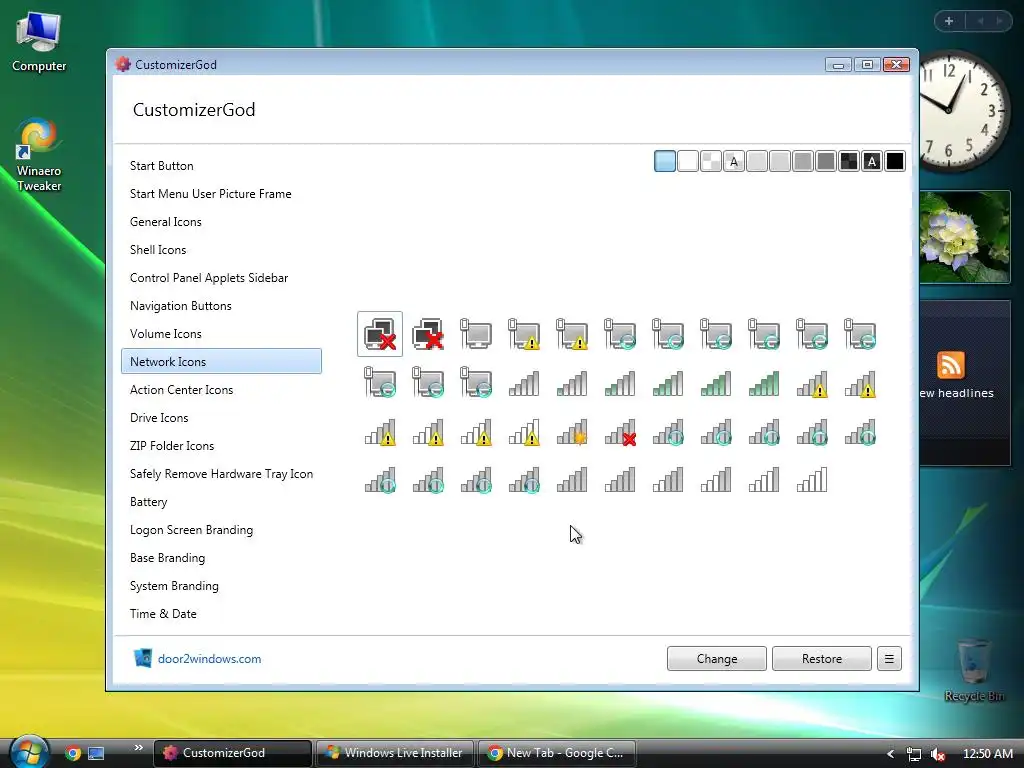Viewport: 1024px width, 768px height.
Task: Click the network status tray icon
Action: (x=914, y=754)
